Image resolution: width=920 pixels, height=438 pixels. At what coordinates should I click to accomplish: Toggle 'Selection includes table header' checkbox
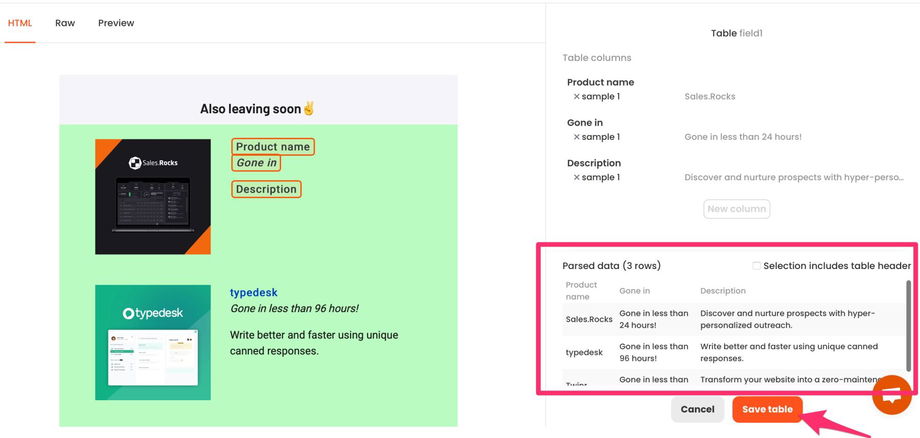coord(757,266)
